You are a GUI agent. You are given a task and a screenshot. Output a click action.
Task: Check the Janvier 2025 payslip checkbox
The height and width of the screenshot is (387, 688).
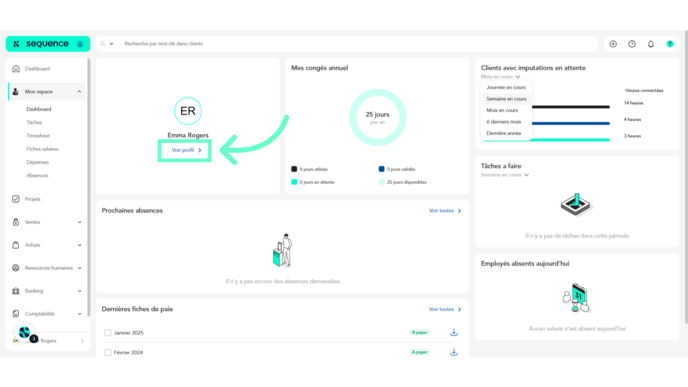tap(108, 333)
